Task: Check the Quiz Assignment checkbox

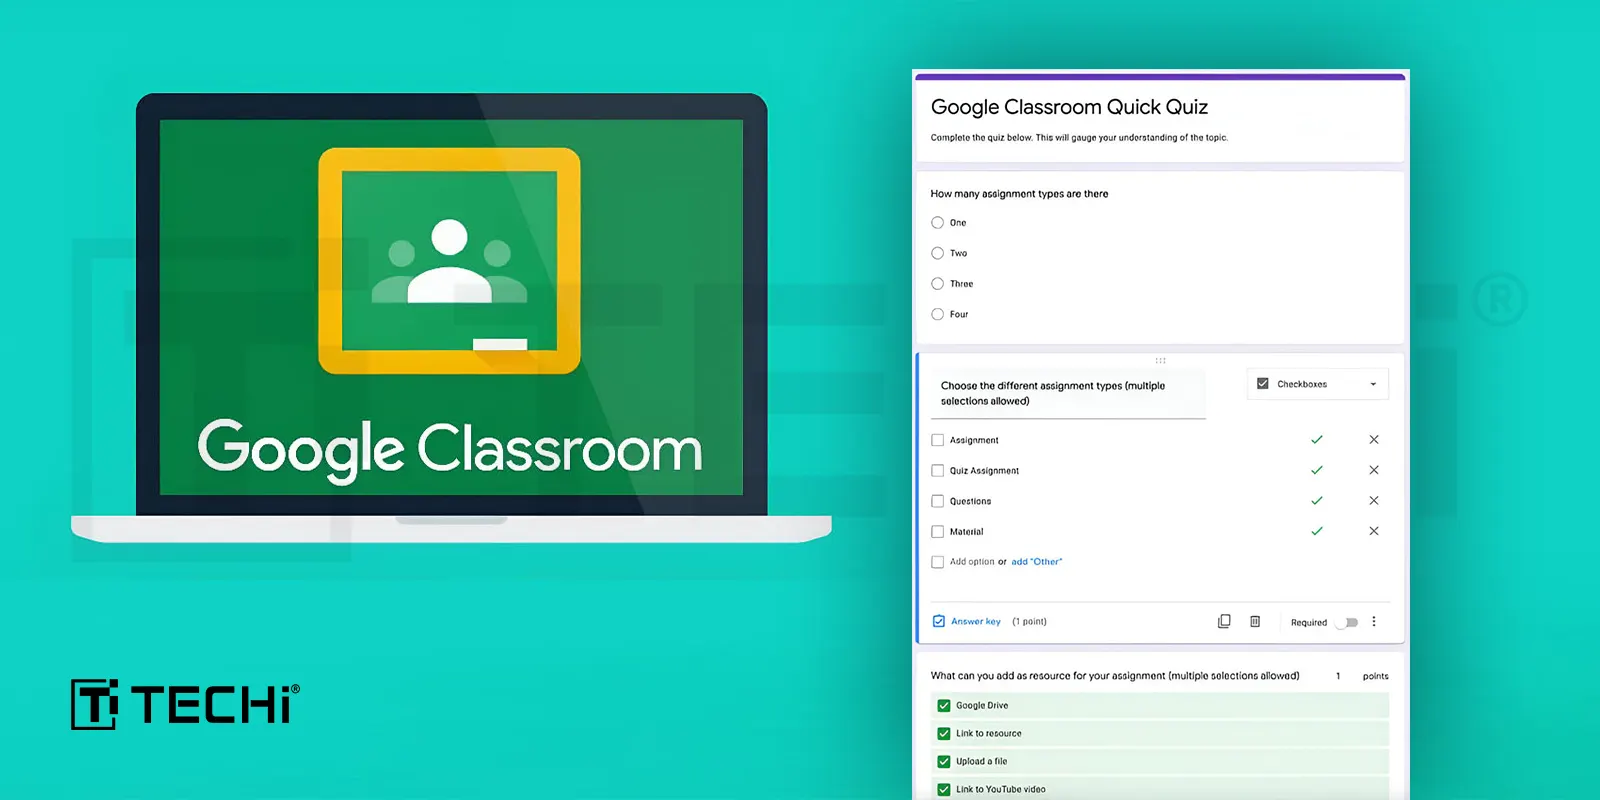Action: click(x=938, y=471)
